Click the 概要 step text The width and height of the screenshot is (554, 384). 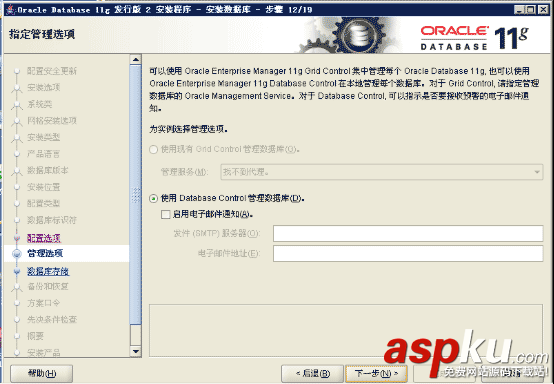tap(35, 336)
